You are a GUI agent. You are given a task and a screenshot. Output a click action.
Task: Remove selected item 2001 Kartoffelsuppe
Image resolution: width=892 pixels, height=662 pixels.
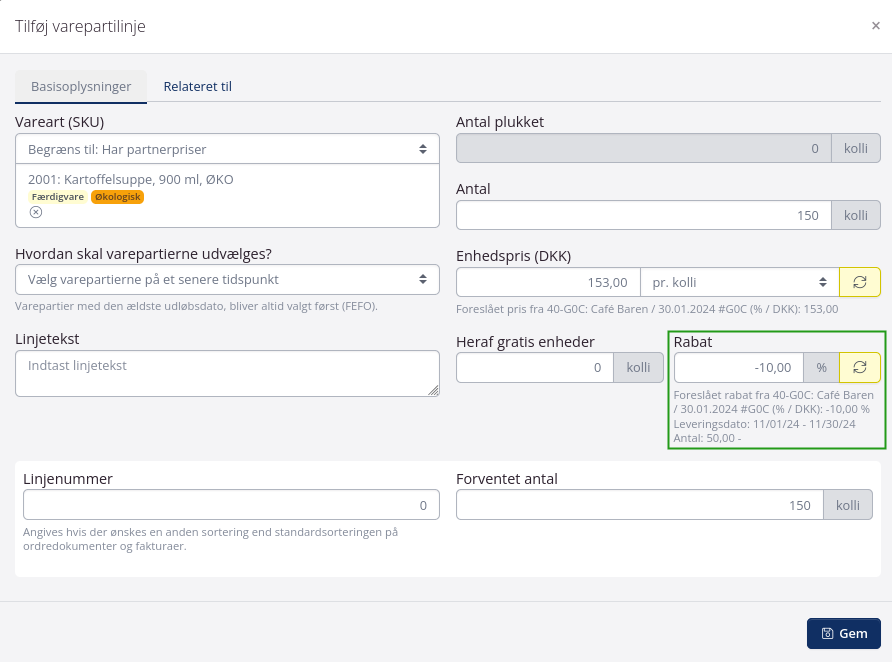(36, 212)
